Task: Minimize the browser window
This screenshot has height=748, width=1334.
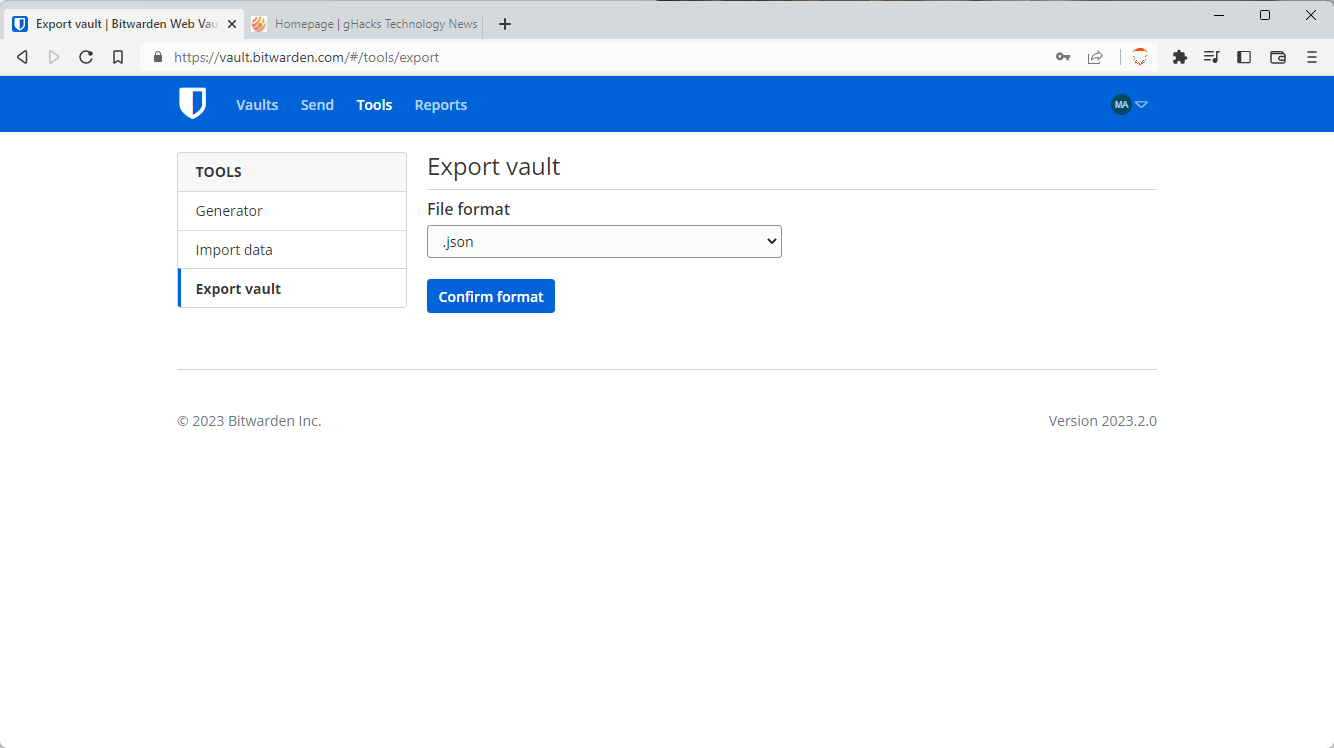Action: click(x=1219, y=15)
